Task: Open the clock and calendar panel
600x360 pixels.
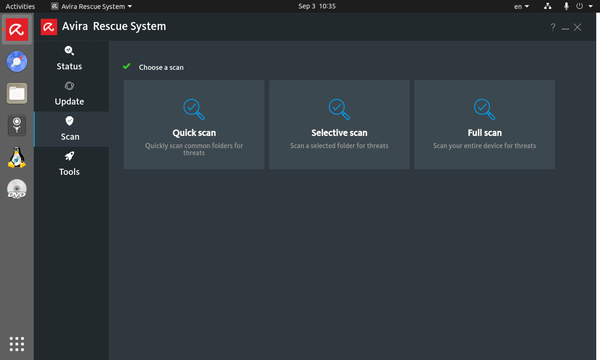Action: point(317,7)
